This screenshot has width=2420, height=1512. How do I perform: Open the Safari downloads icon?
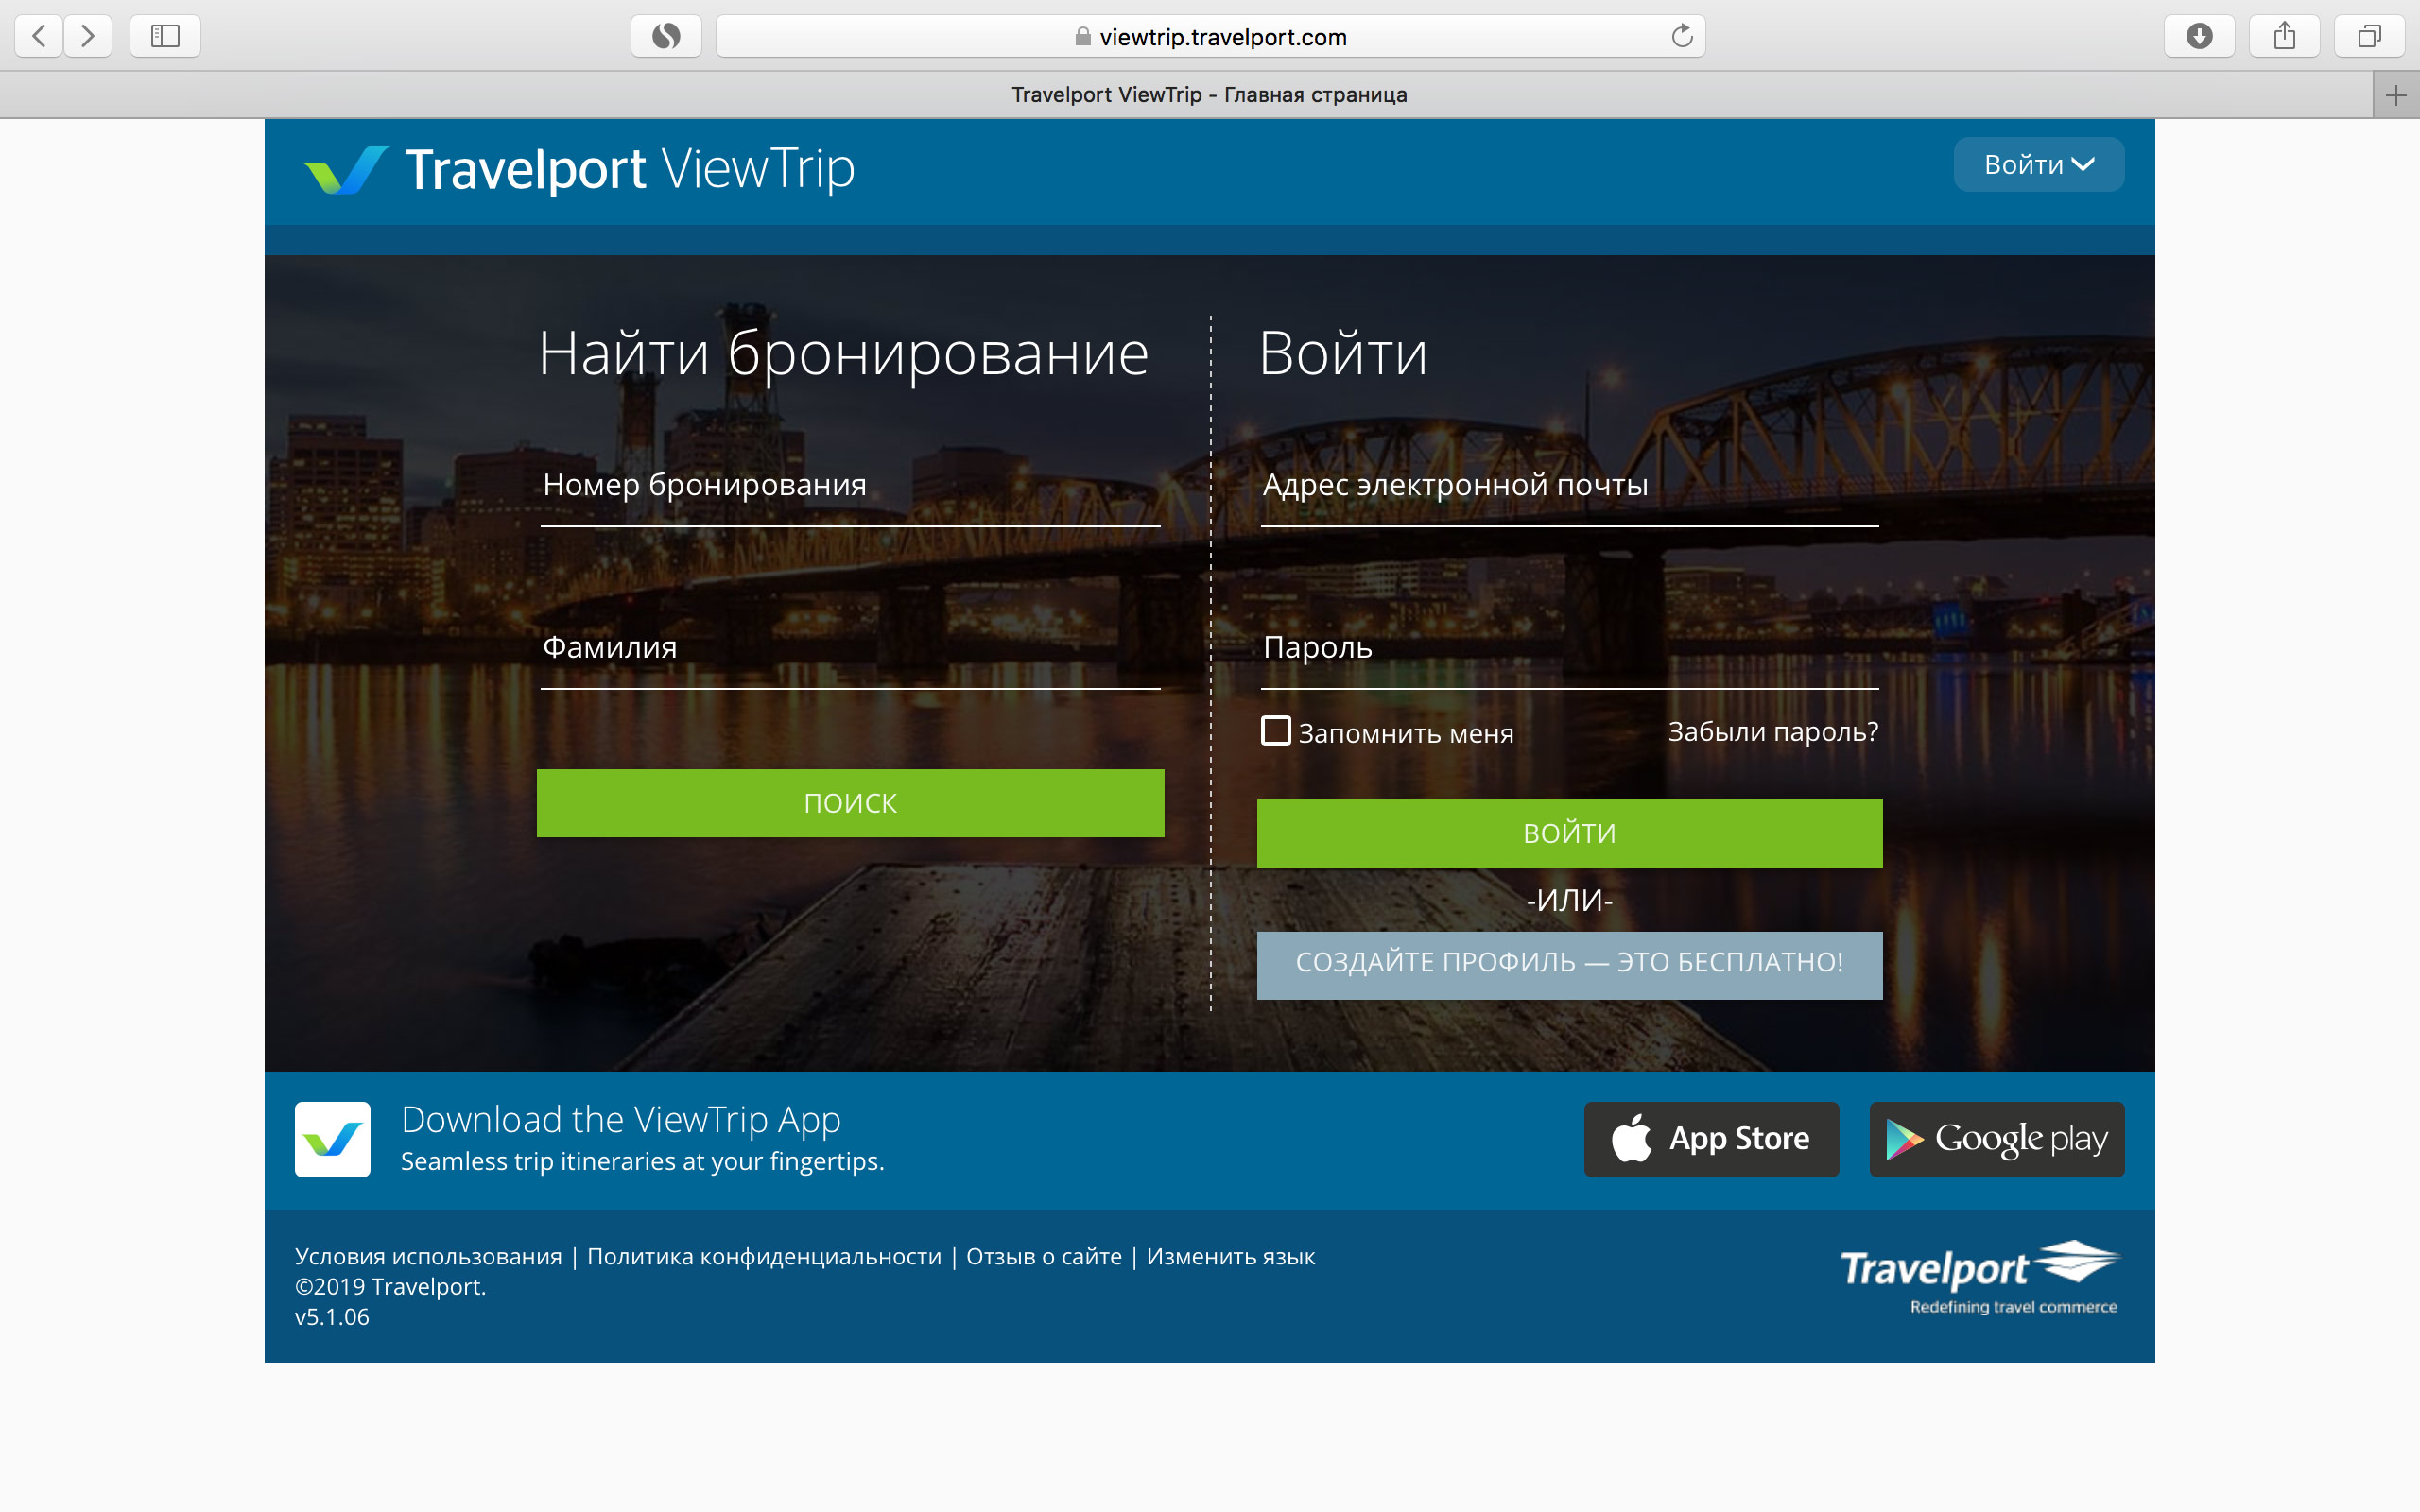tap(2198, 37)
